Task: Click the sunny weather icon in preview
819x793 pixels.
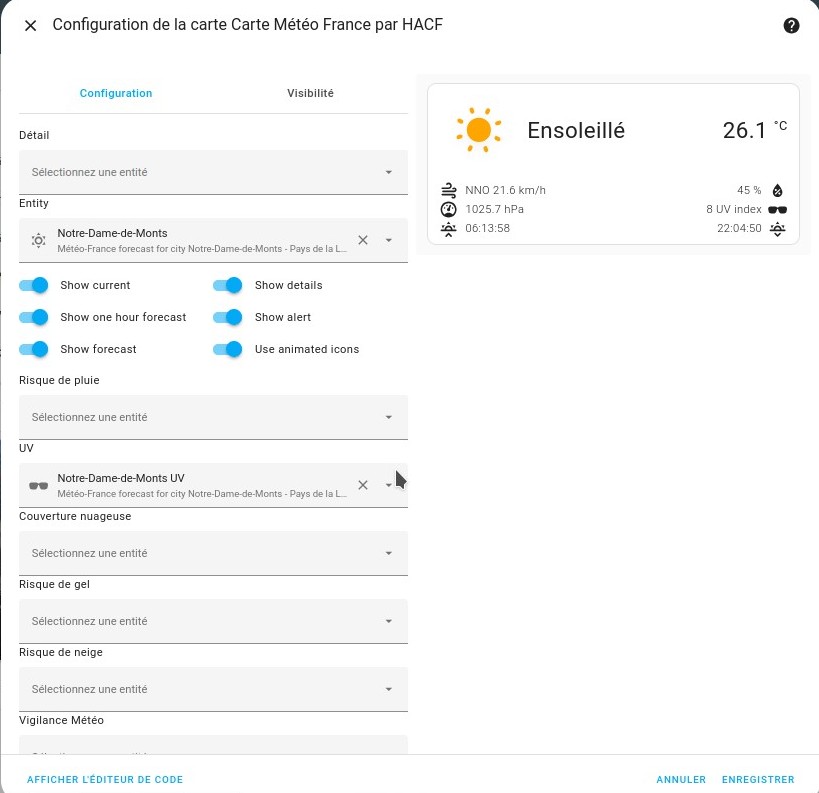Action: (x=478, y=130)
